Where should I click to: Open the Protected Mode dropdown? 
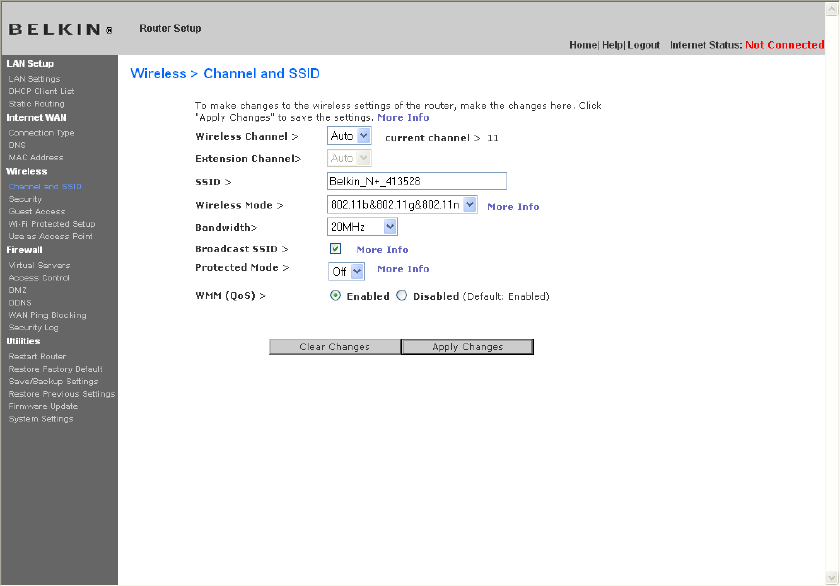click(347, 272)
